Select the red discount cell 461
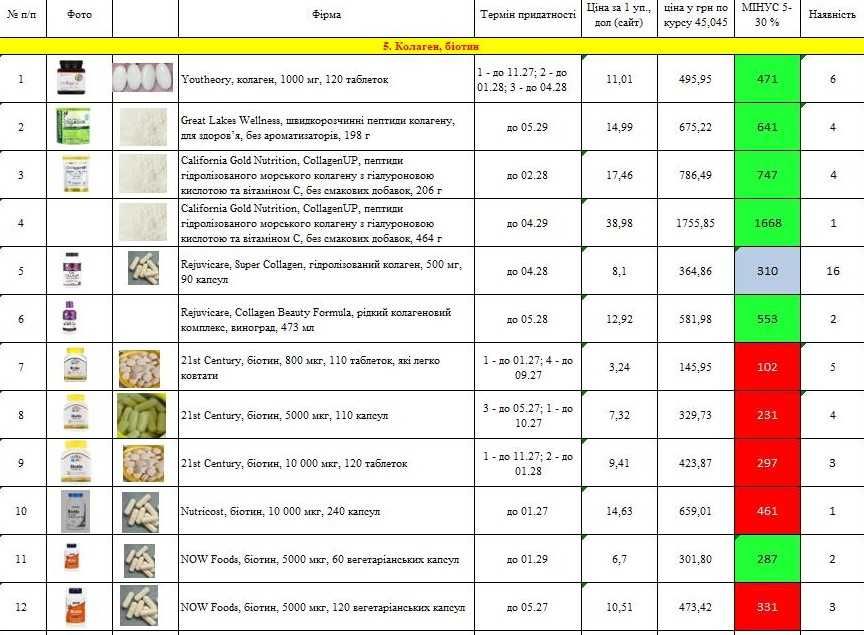The height and width of the screenshot is (635, 864). point(767,511)
